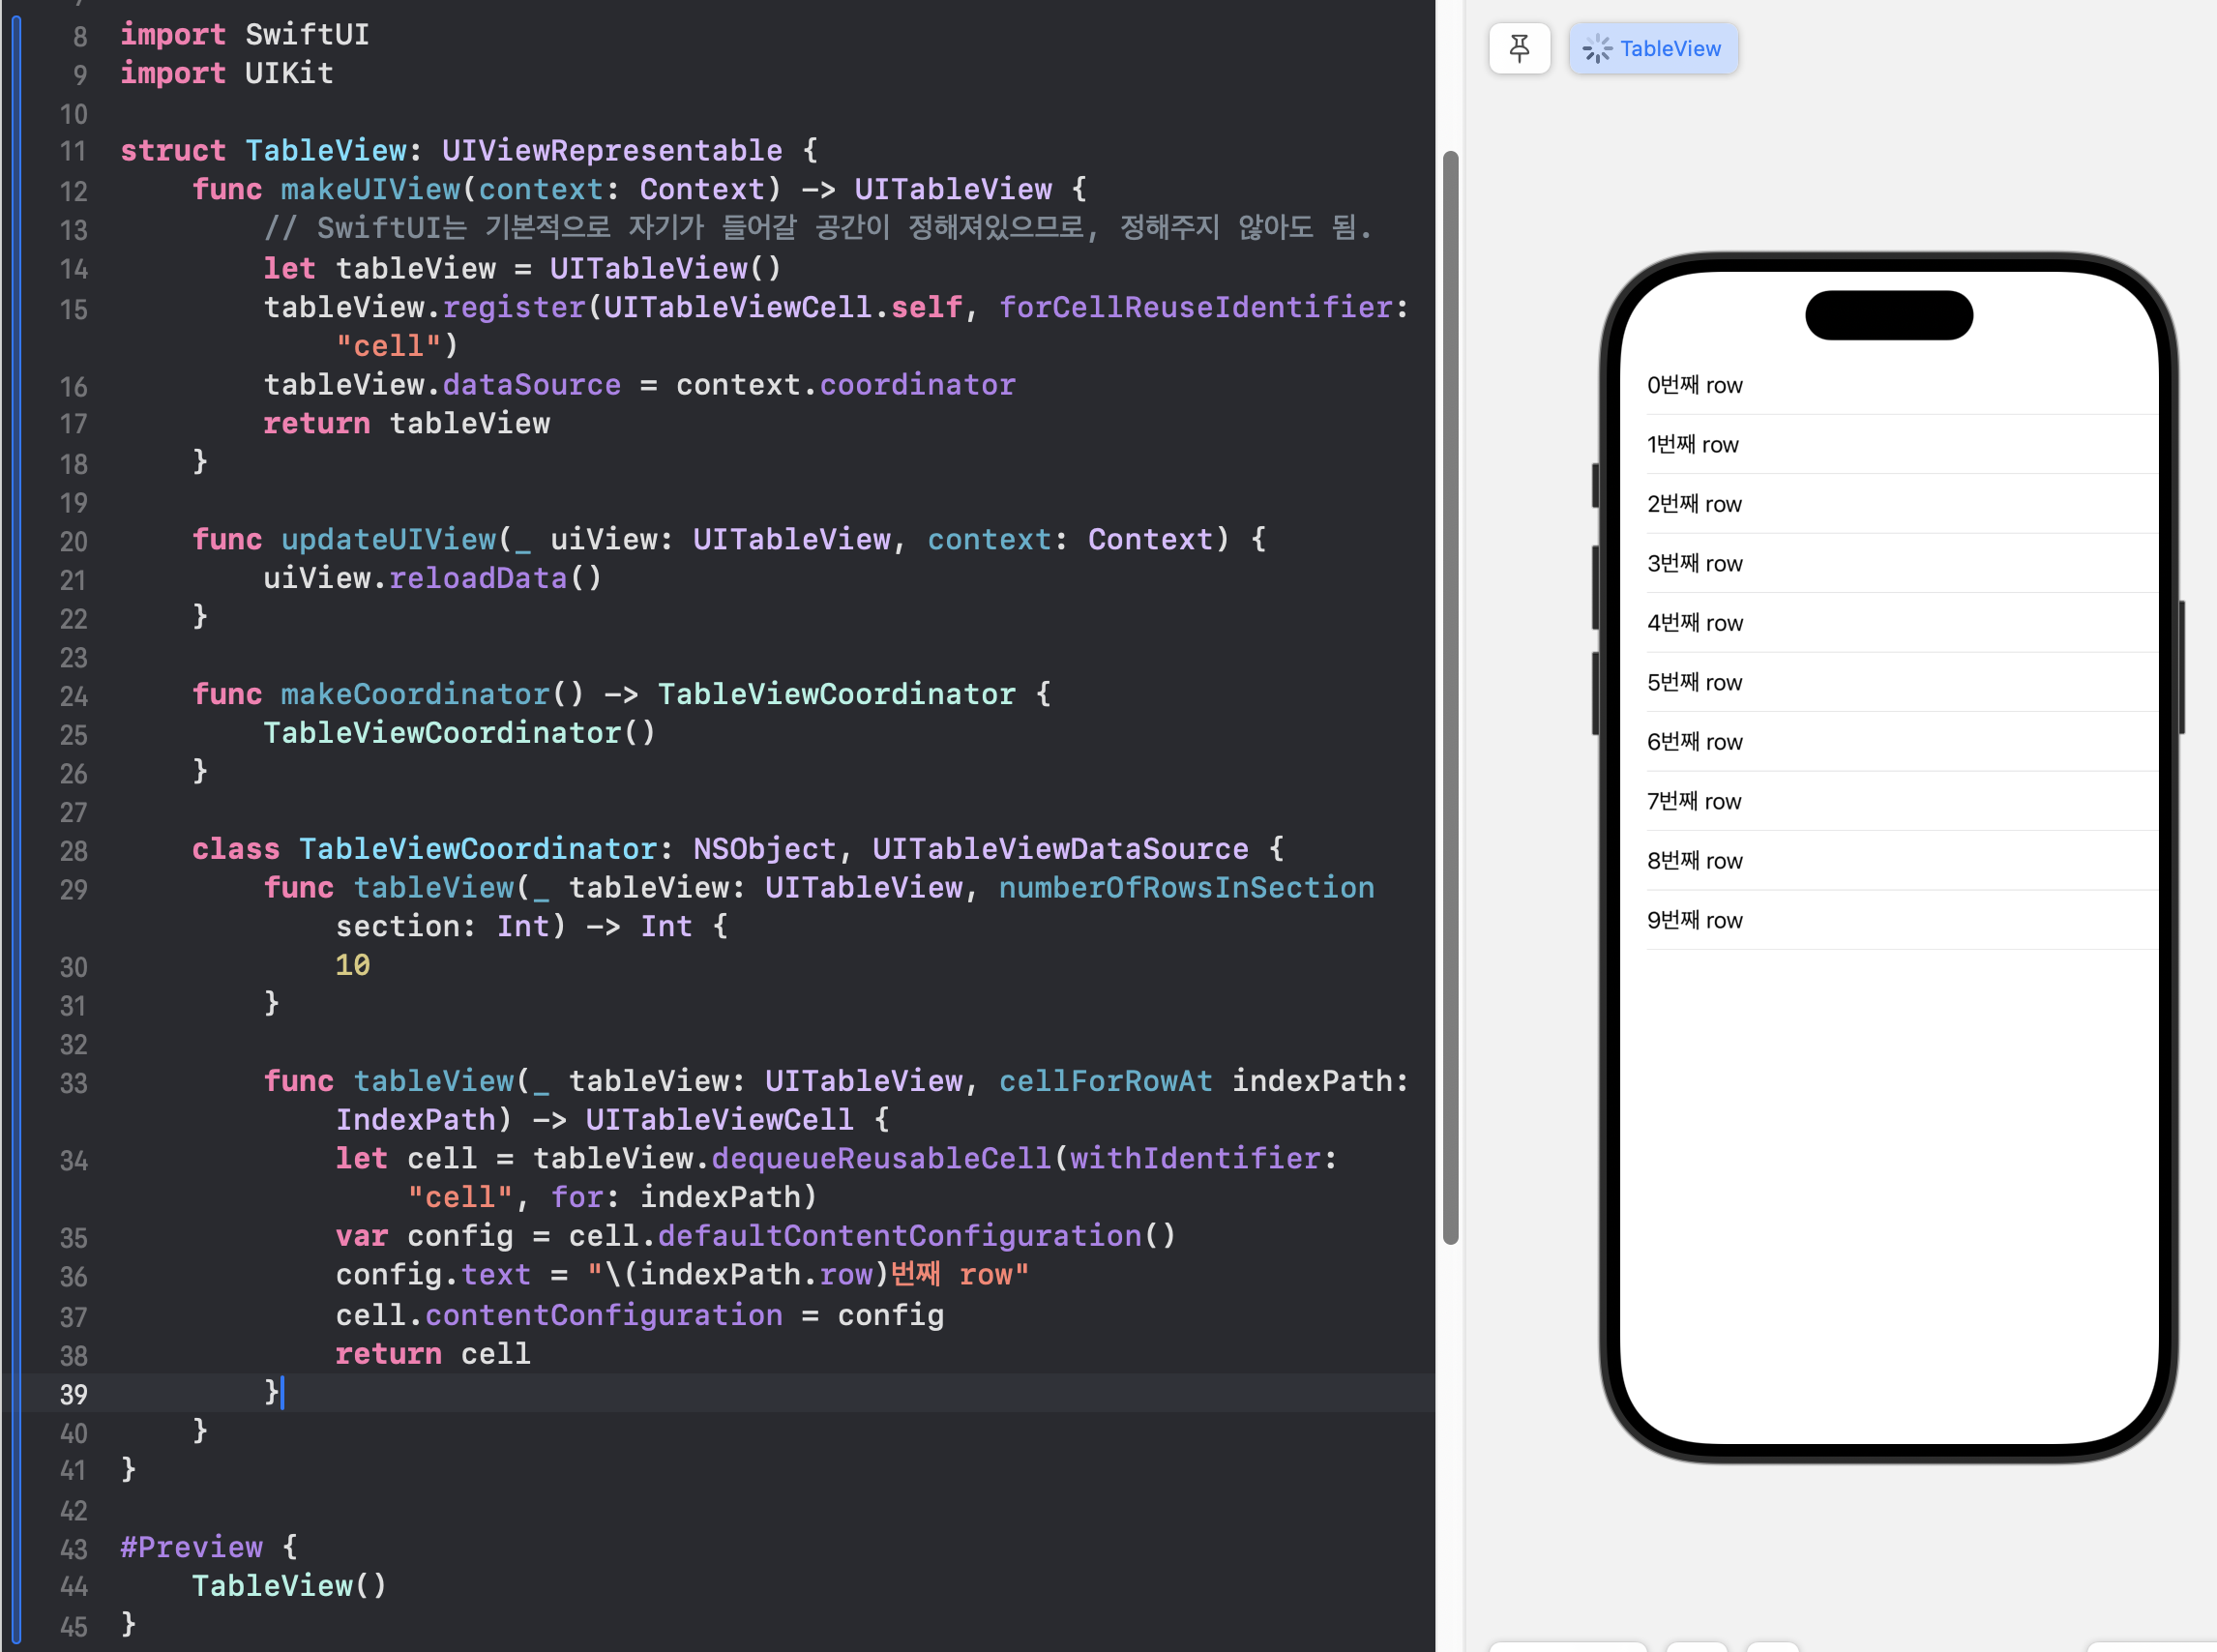Click the blue change bar beside gutter
The image size is (2217, 1652).
coord(16,800)
